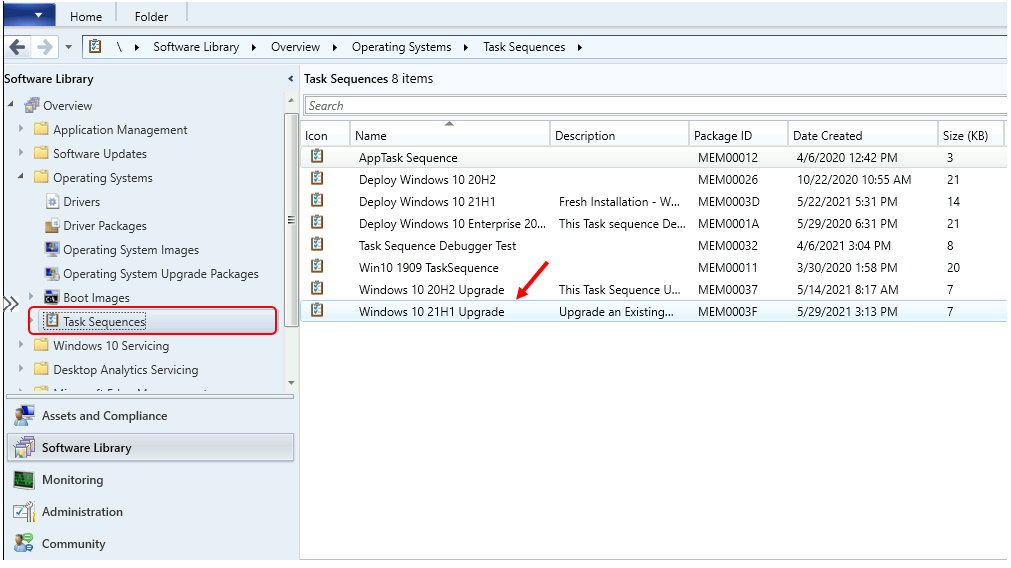The width and height of the screenshot is (1011, 568).
Task: Switch to the Home ribbon tab
Action: point(86,17)
